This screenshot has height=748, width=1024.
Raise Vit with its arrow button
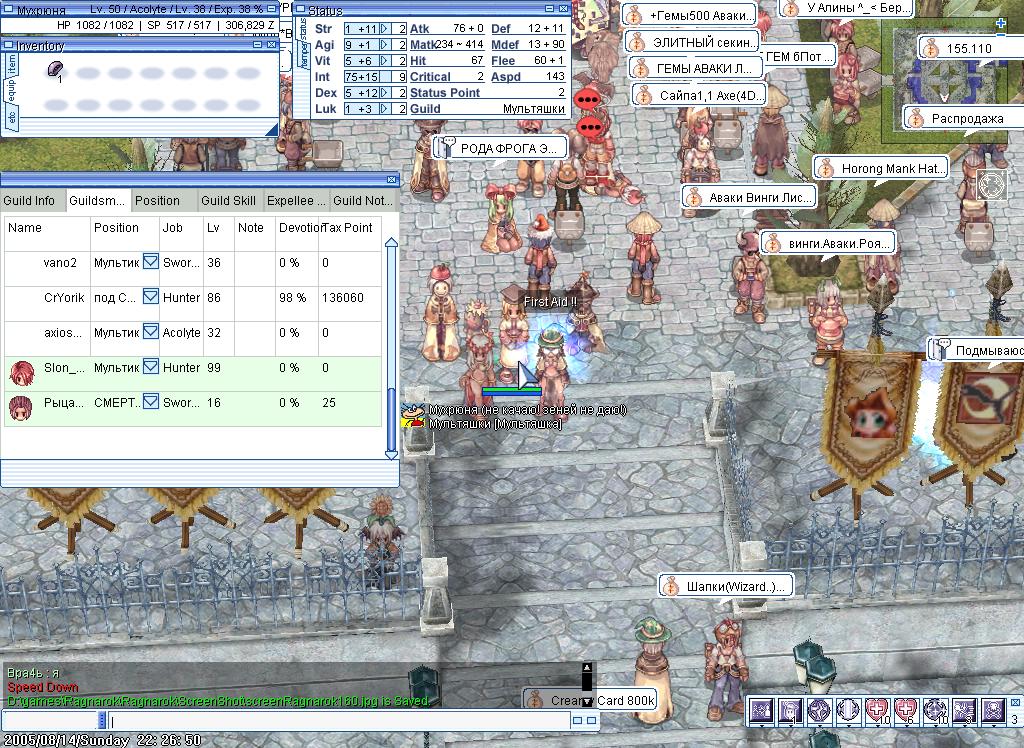click(385, 61)
